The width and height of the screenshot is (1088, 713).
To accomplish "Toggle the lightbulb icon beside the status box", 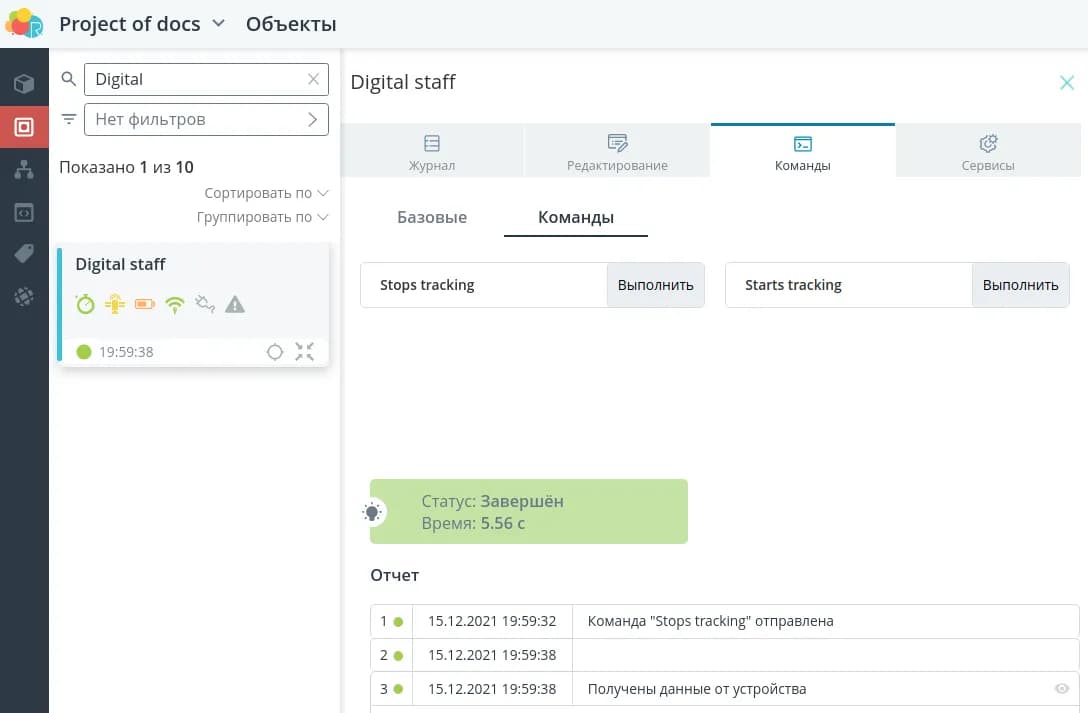I will [x=372, y=513].
